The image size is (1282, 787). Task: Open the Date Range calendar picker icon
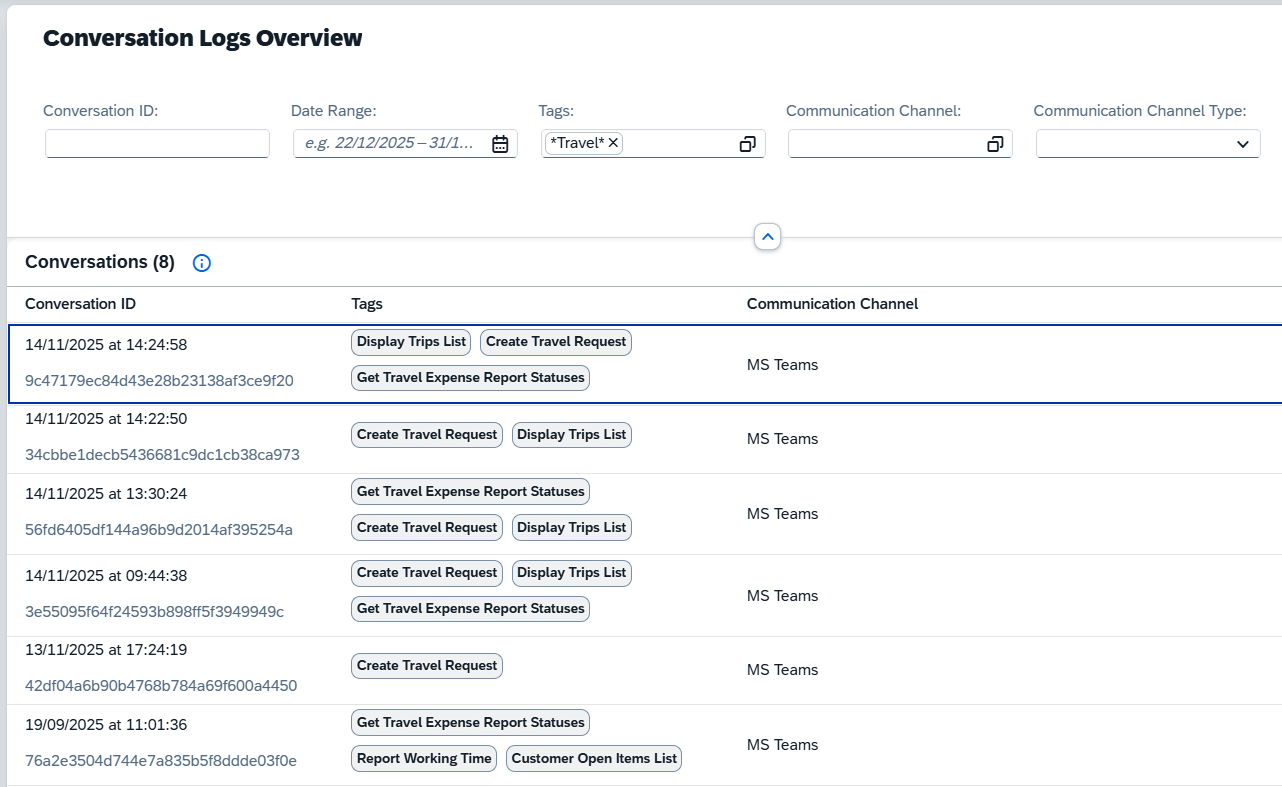(500, 144)
